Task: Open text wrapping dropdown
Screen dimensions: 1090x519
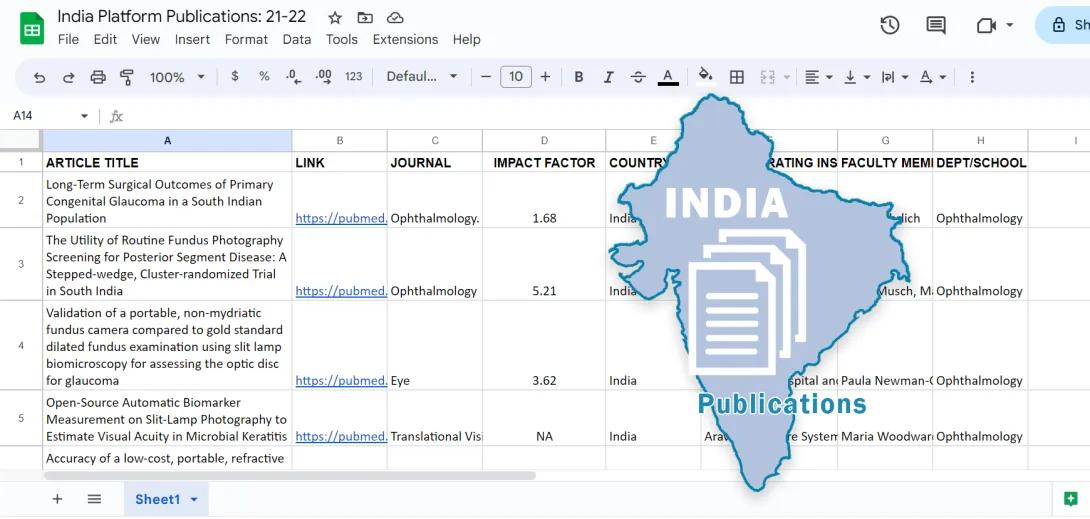Action: 895,77
